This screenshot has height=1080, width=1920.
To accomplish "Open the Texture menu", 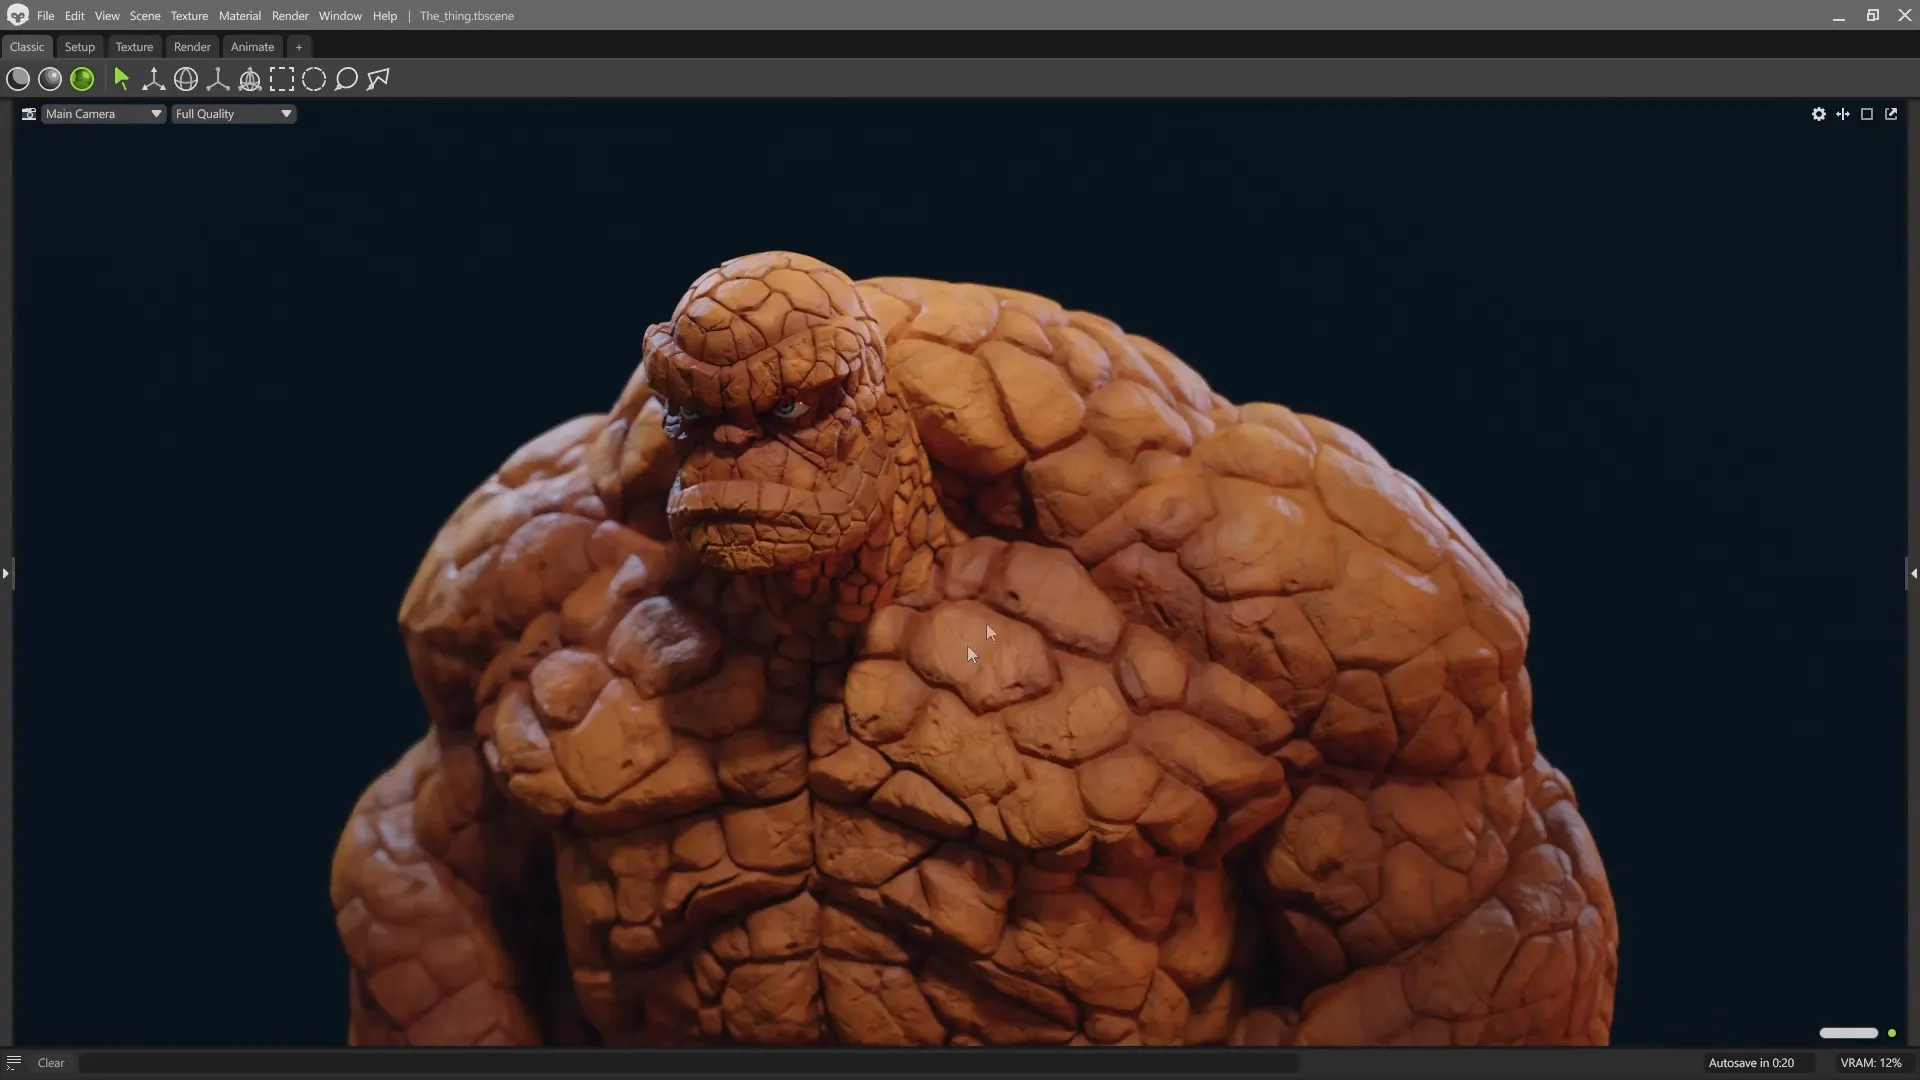I will (189, 16).
